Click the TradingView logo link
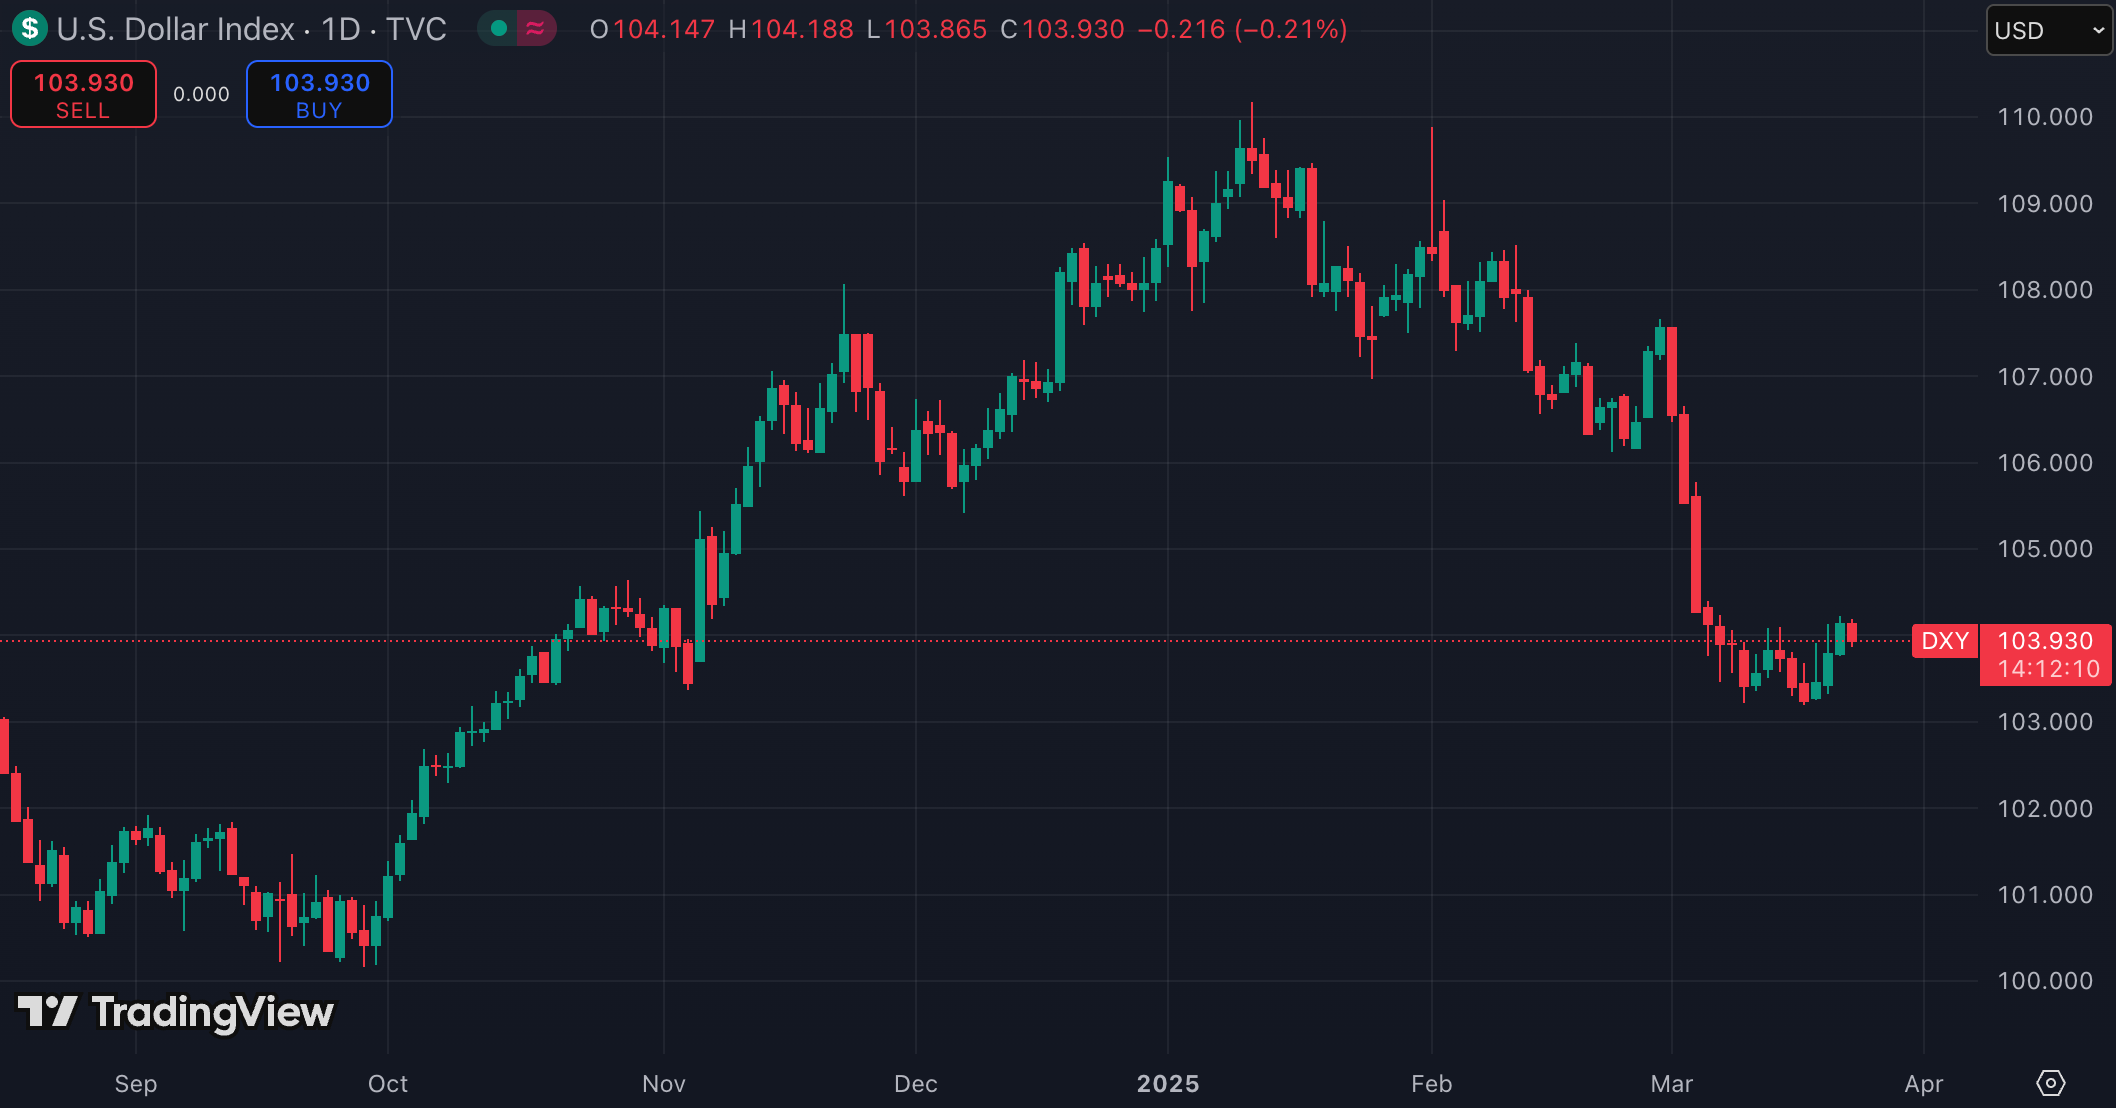Viewport: 2116px width, 1108px height. 176,1012
